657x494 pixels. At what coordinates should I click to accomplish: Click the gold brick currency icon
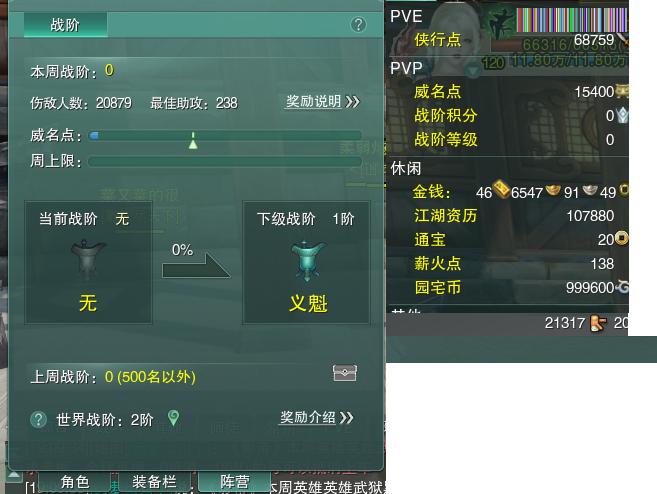(x=501, y=189)
